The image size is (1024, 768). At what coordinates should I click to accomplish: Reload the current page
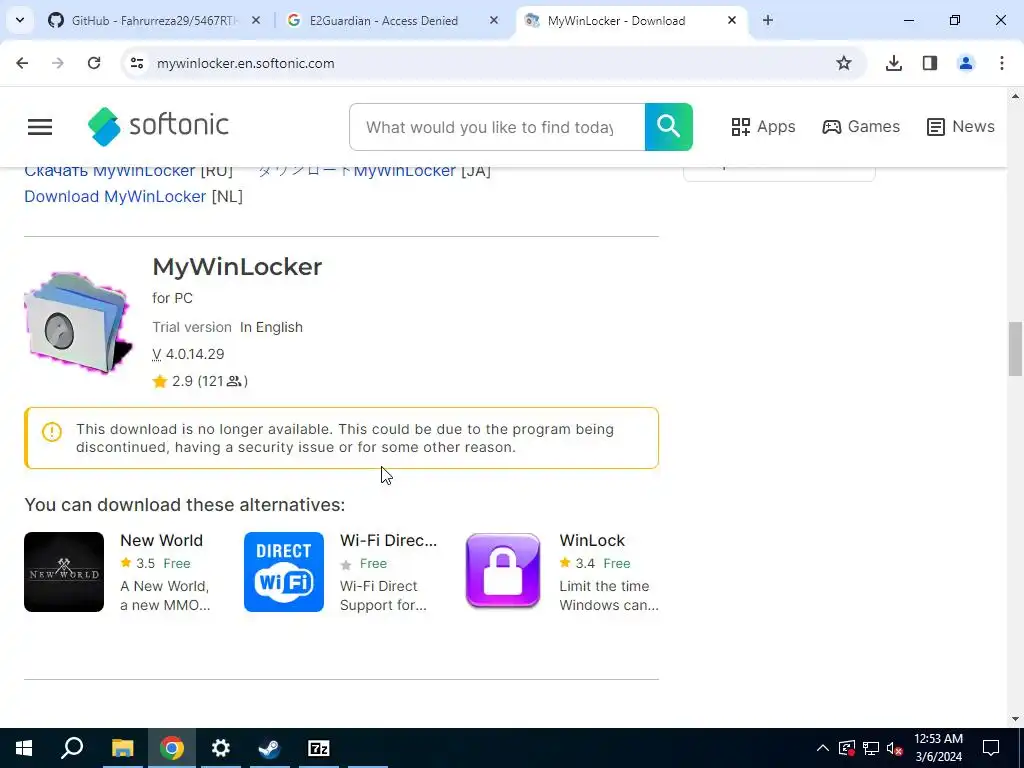tap(94, 63)
